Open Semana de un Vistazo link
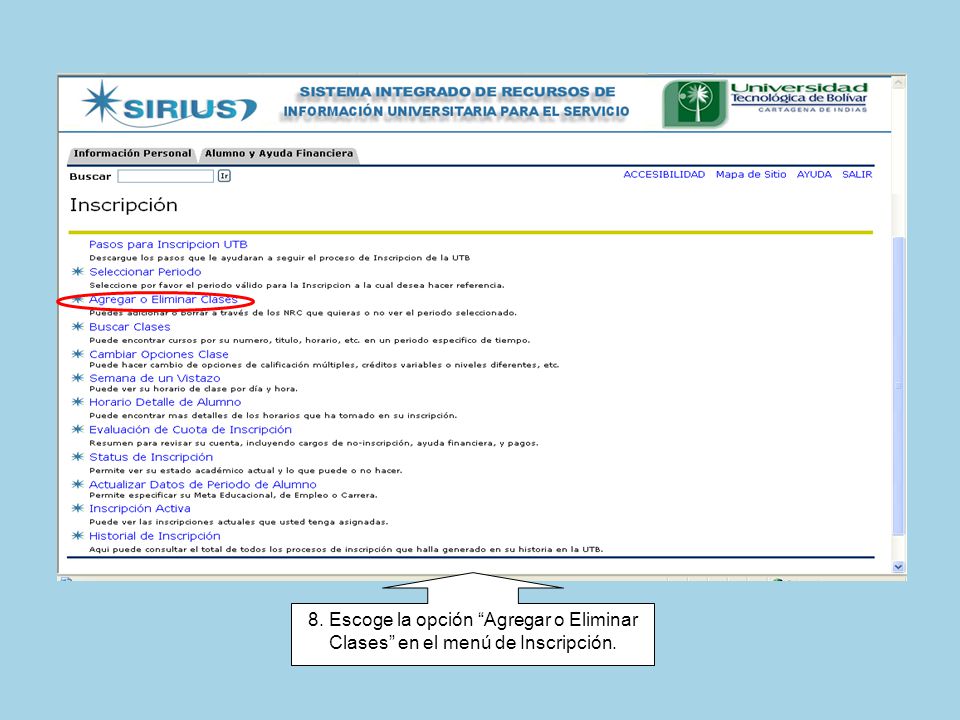The image size is (960, 720). 155,378
